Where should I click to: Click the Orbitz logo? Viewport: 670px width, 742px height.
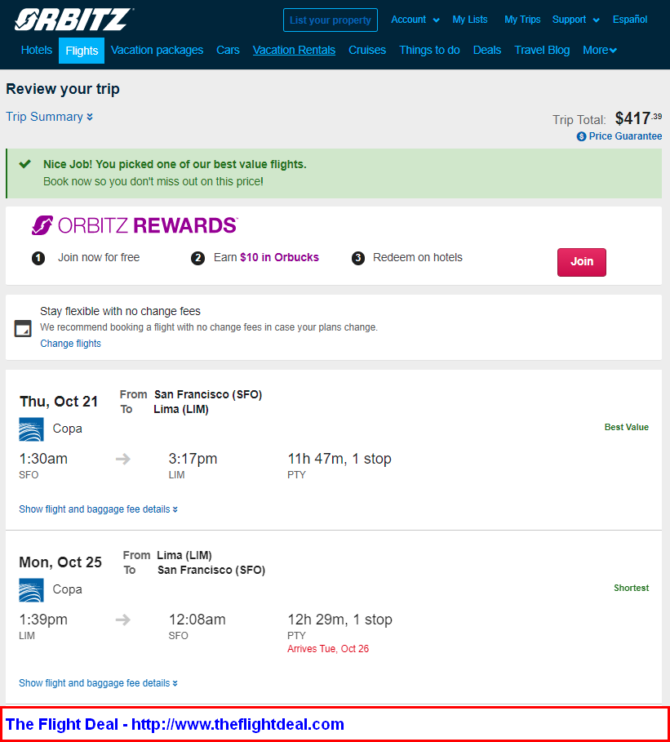[73, 19]
